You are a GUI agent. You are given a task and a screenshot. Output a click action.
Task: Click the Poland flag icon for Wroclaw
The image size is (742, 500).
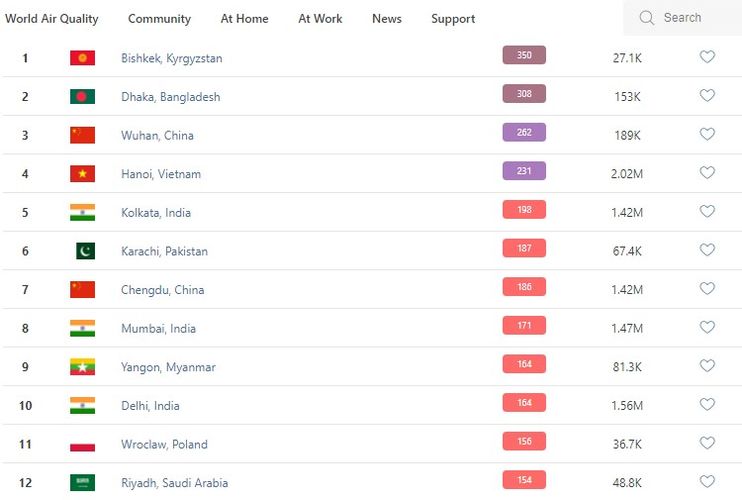point(82,444)
